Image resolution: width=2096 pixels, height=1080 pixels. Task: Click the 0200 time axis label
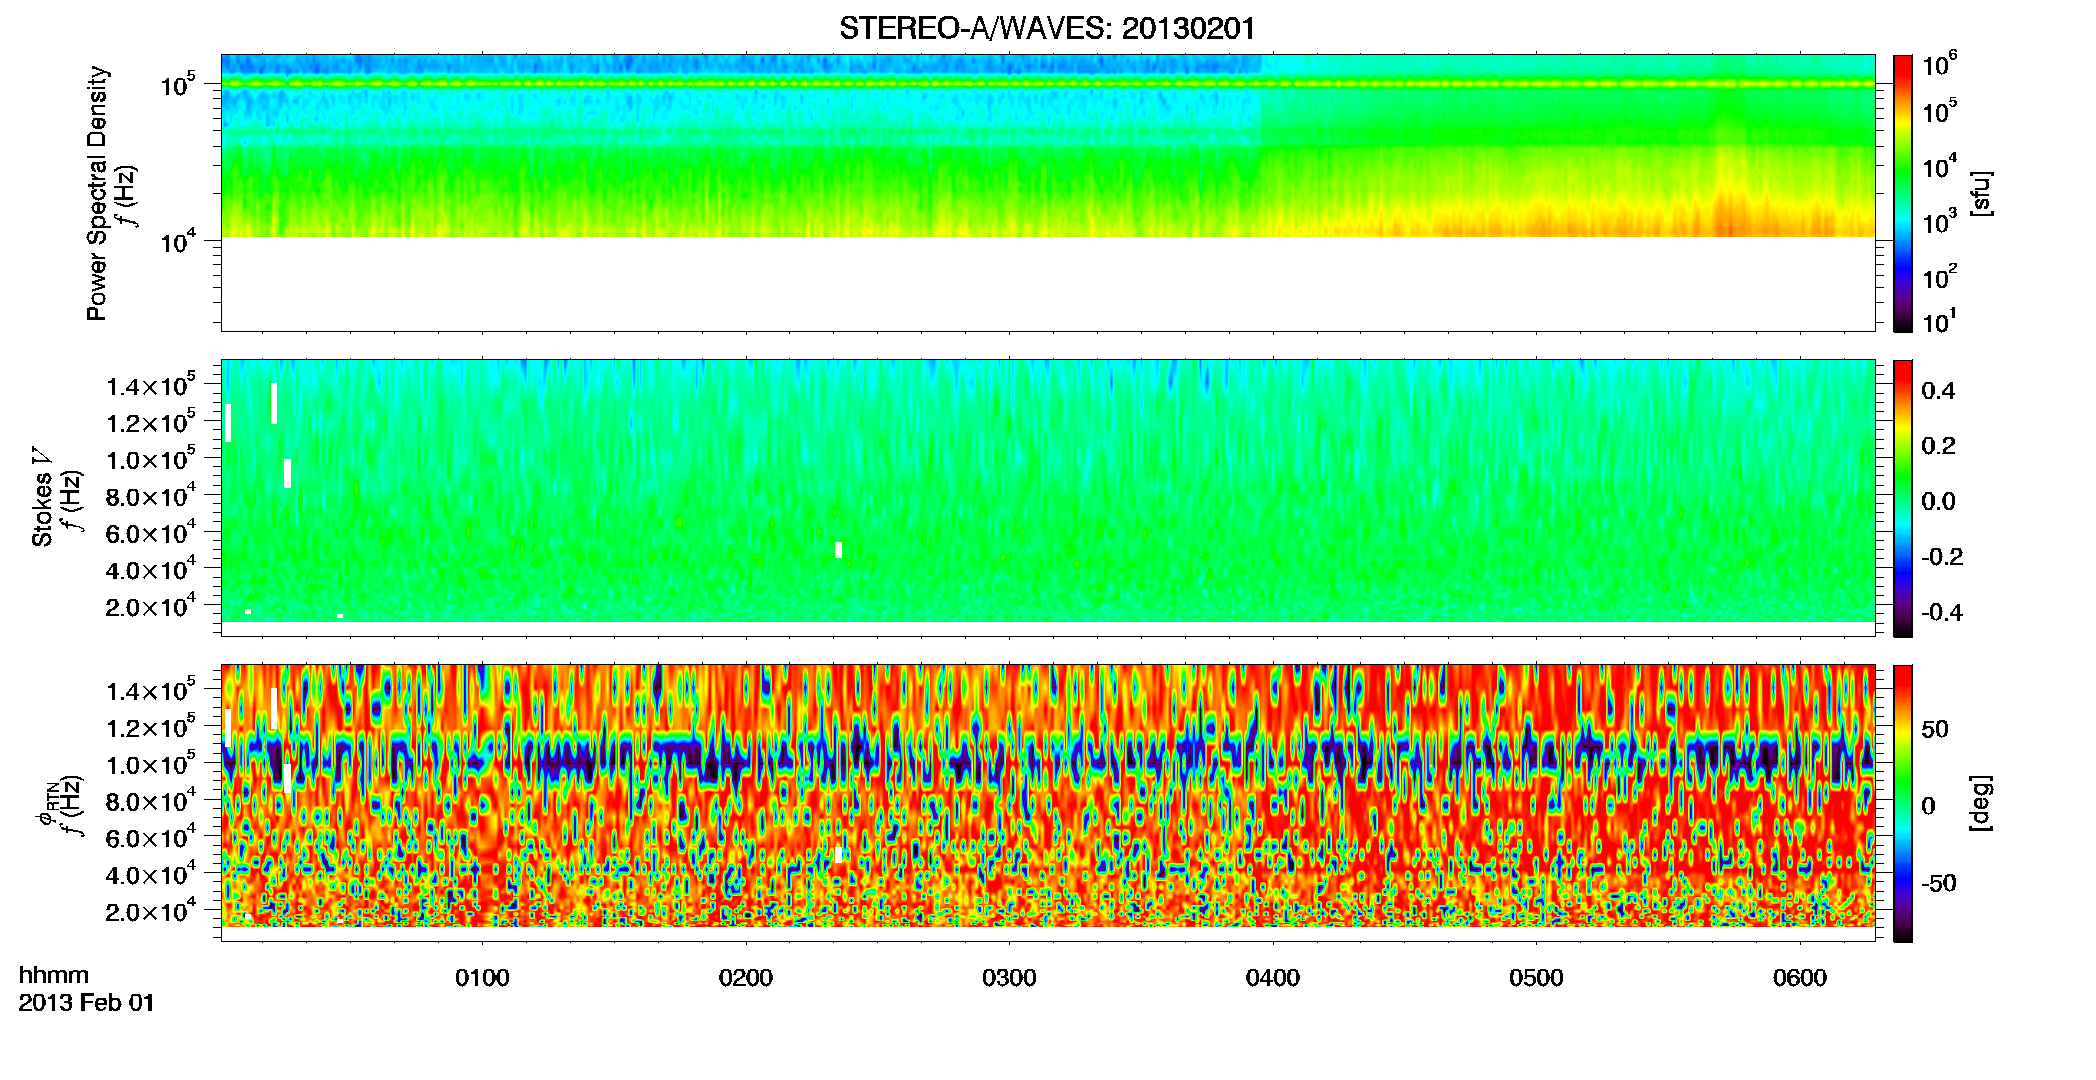pos(746,978)
